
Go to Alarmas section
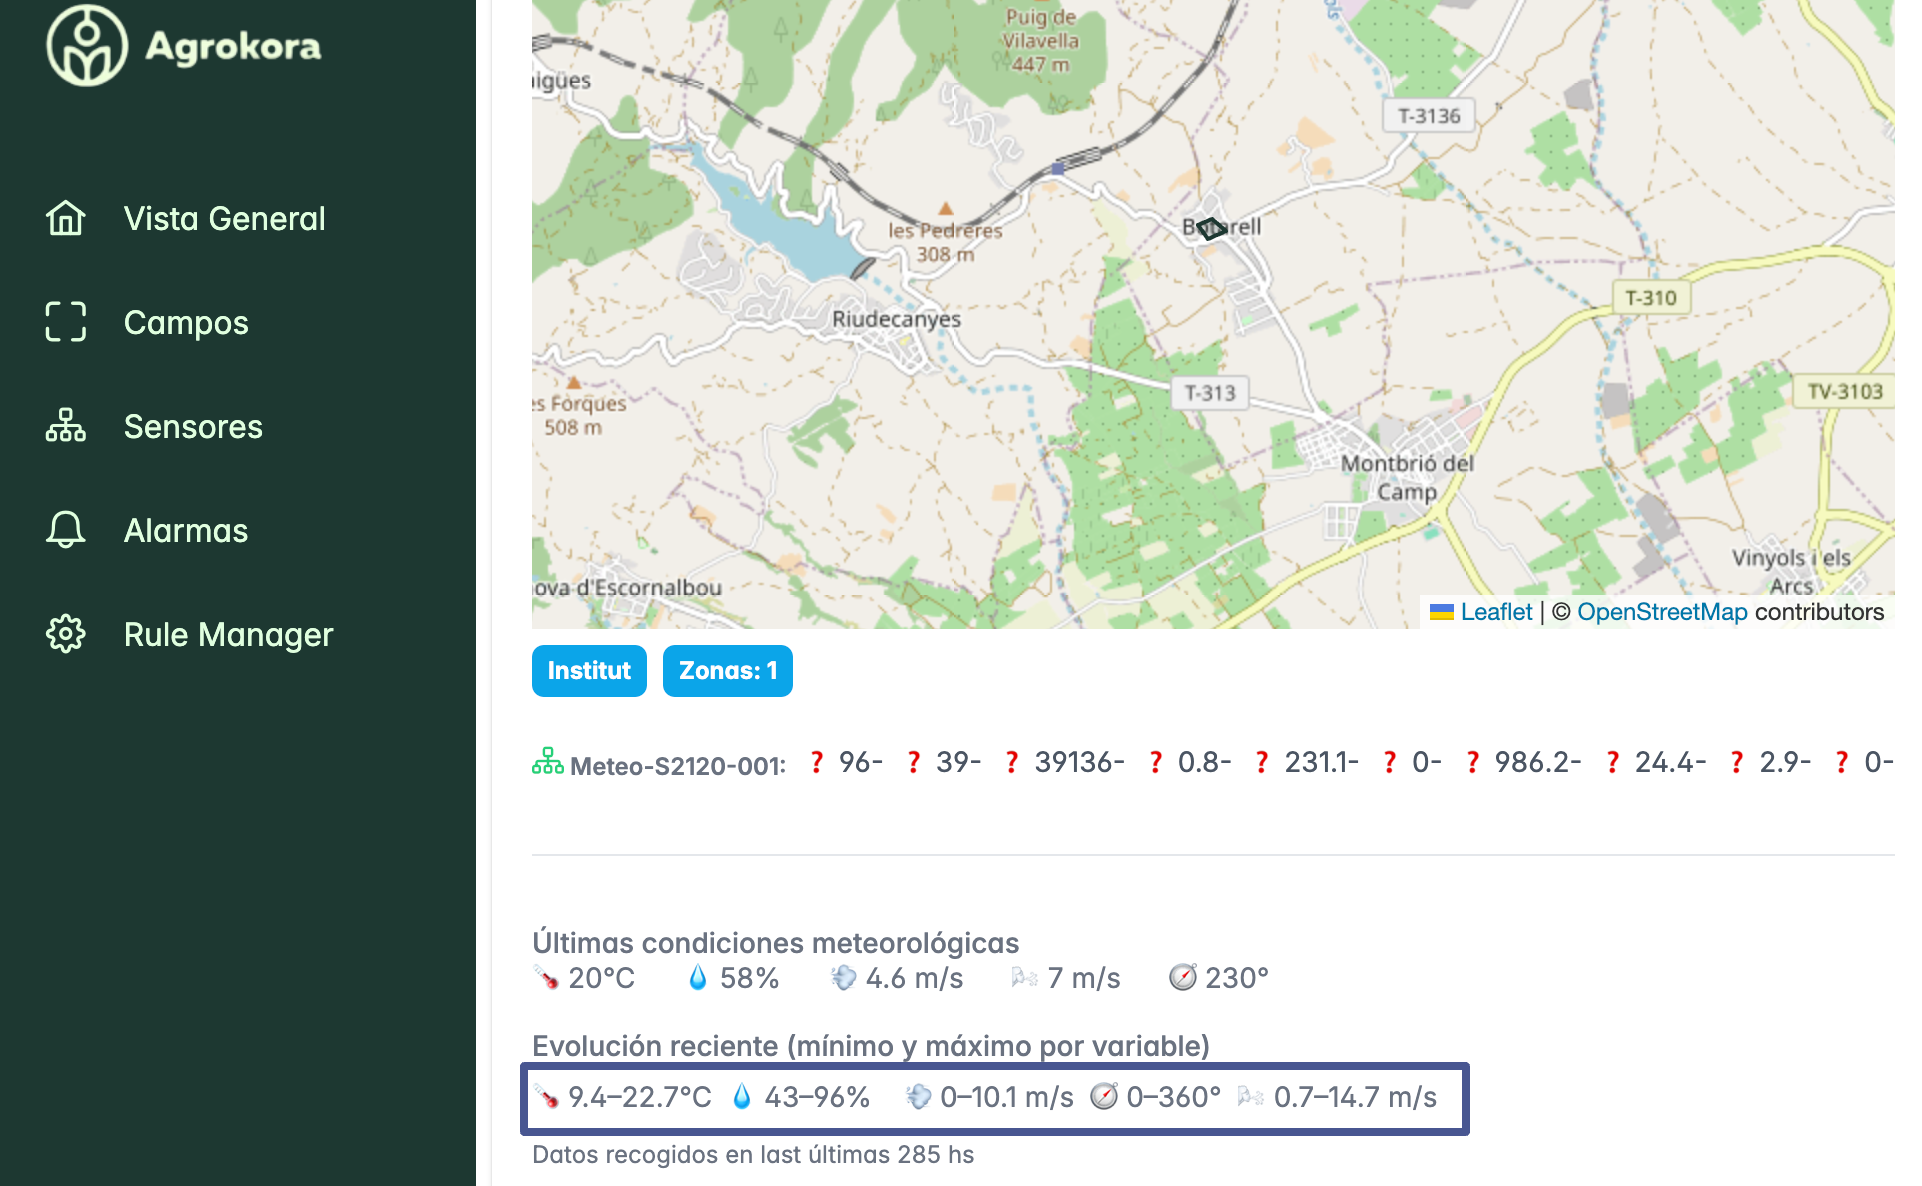pyautogui.click(x=186, y=530)
